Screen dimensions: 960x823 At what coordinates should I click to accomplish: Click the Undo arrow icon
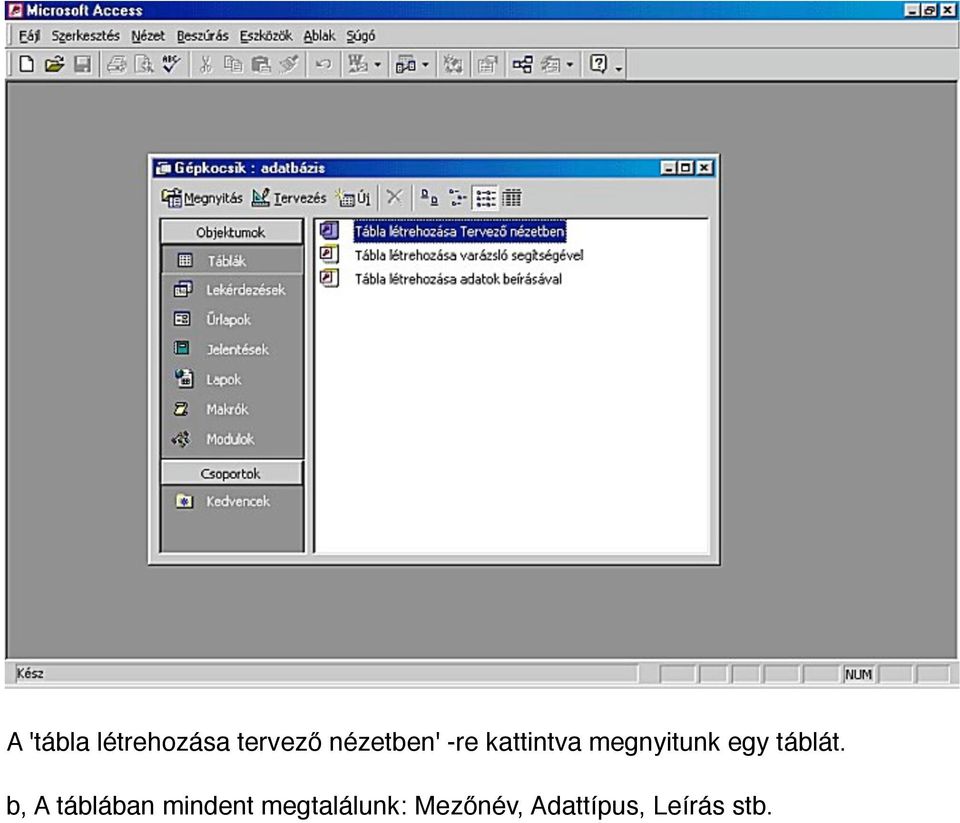click(x=323, y=64)
